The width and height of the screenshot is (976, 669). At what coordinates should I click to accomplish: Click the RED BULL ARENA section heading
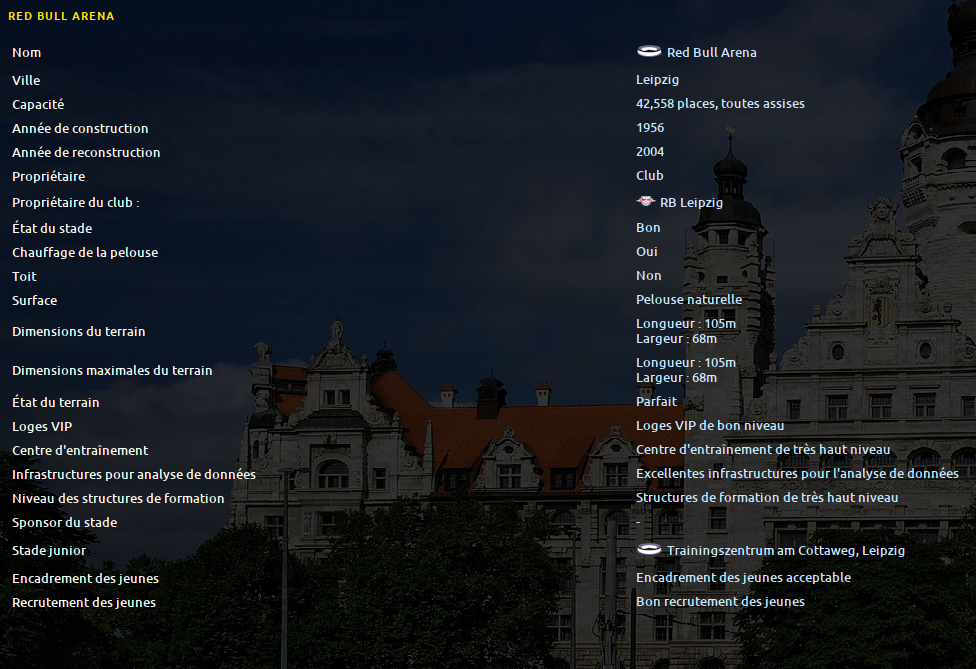click(61, 16)
